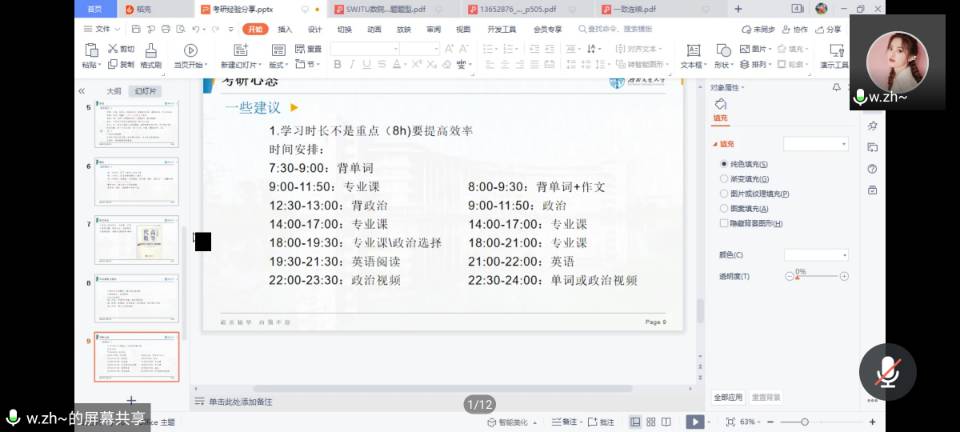
Task: Click the 全部应用 apply-to-all button
Action: click(727, 397)
